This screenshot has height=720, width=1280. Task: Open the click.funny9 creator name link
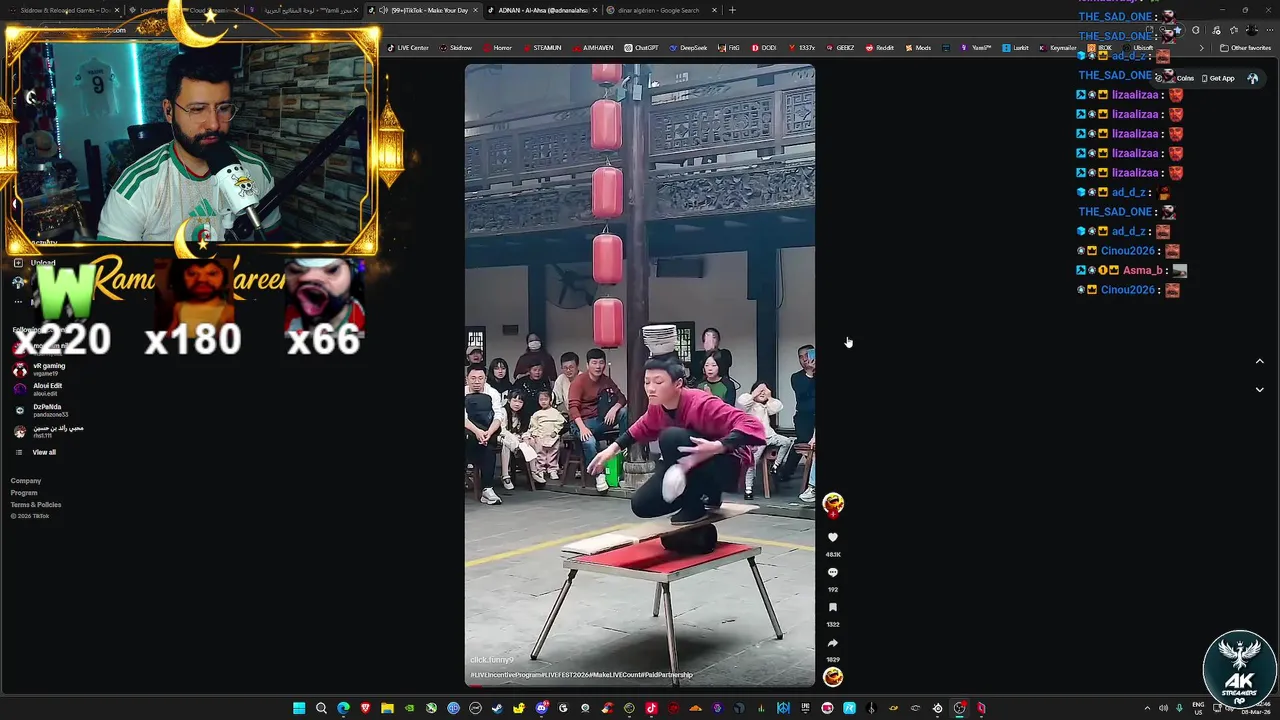492,660
